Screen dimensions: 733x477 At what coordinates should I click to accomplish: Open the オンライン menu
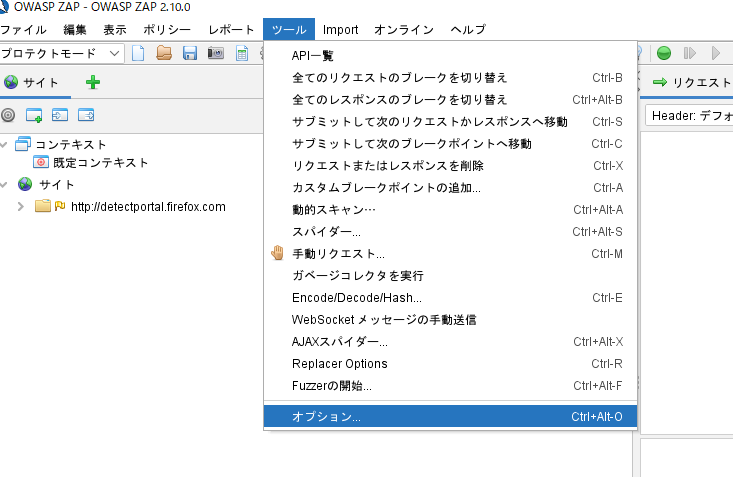(x=404, y=29)
